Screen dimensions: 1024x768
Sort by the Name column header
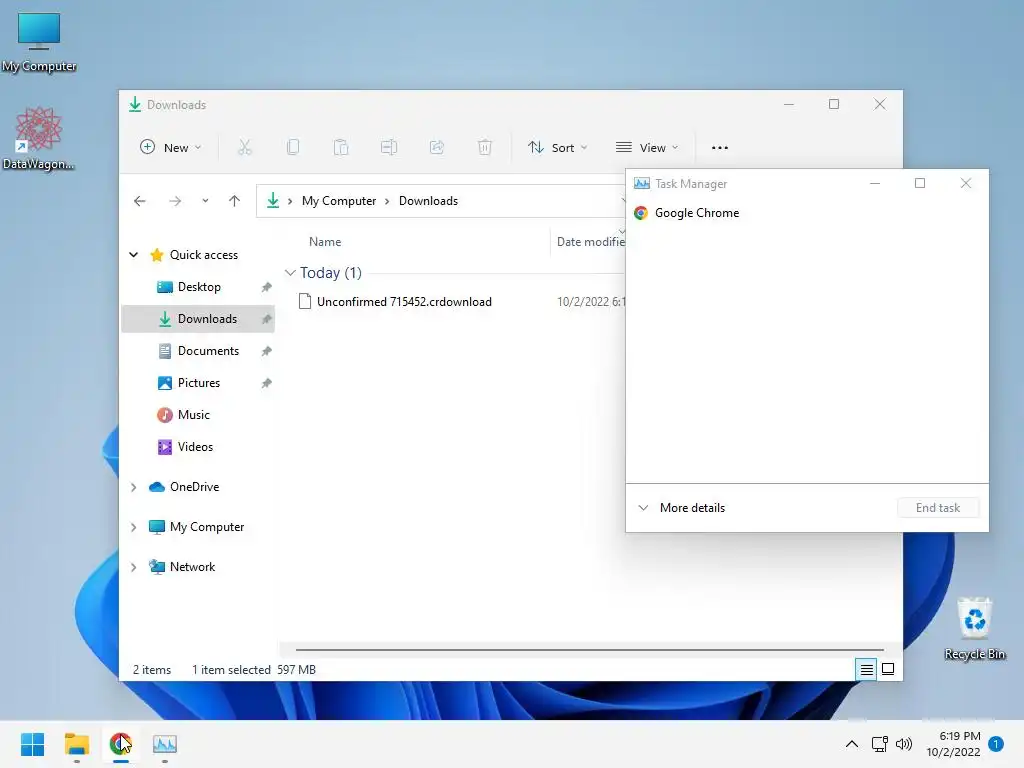[325, 242]
